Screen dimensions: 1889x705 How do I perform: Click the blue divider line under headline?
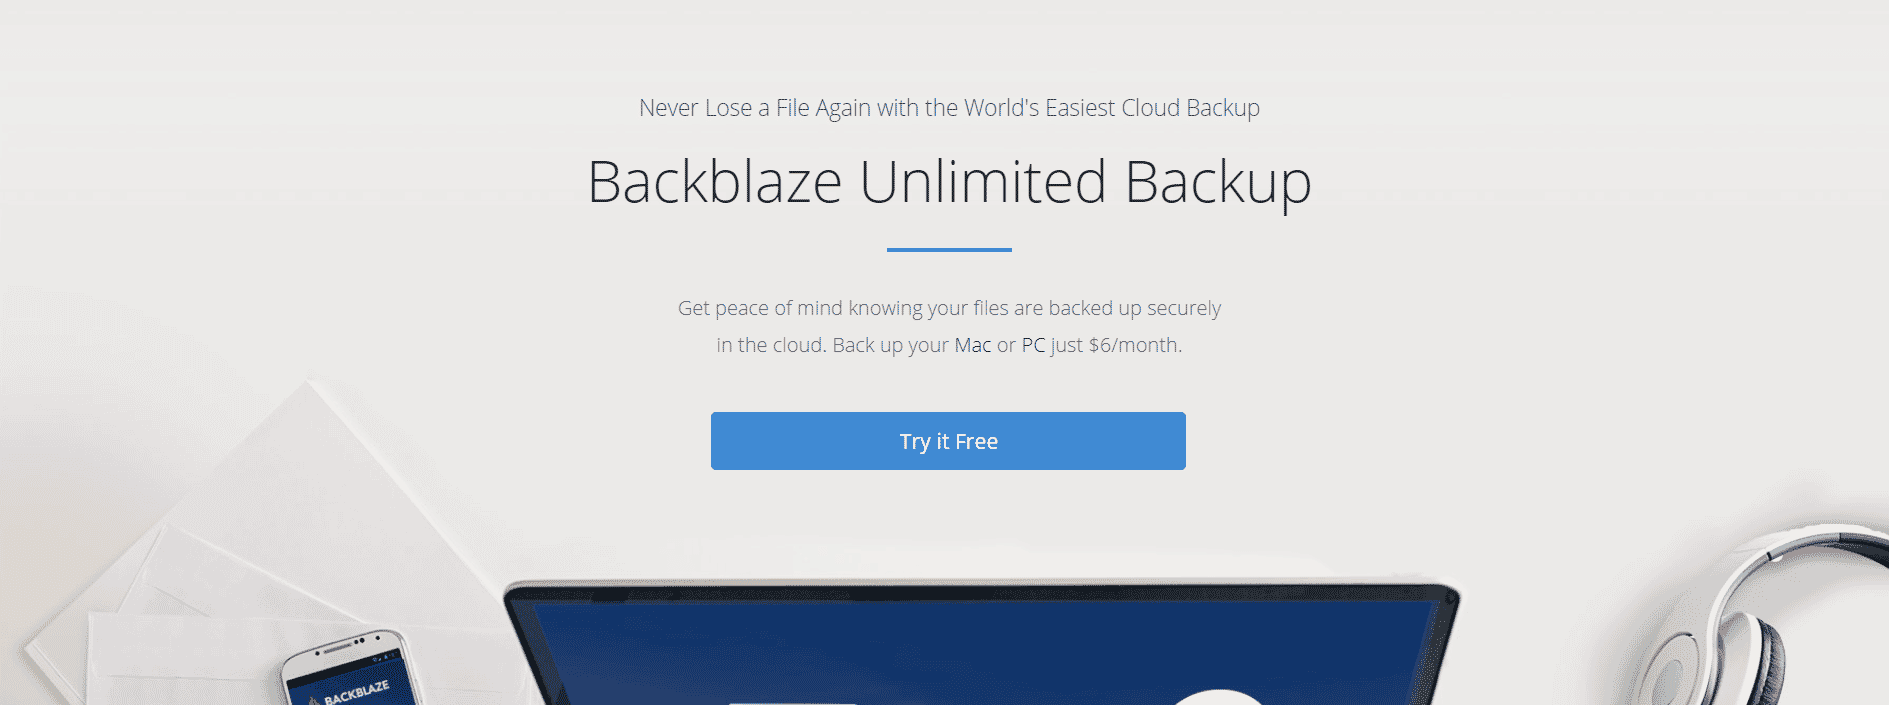(x=949, y=249)
